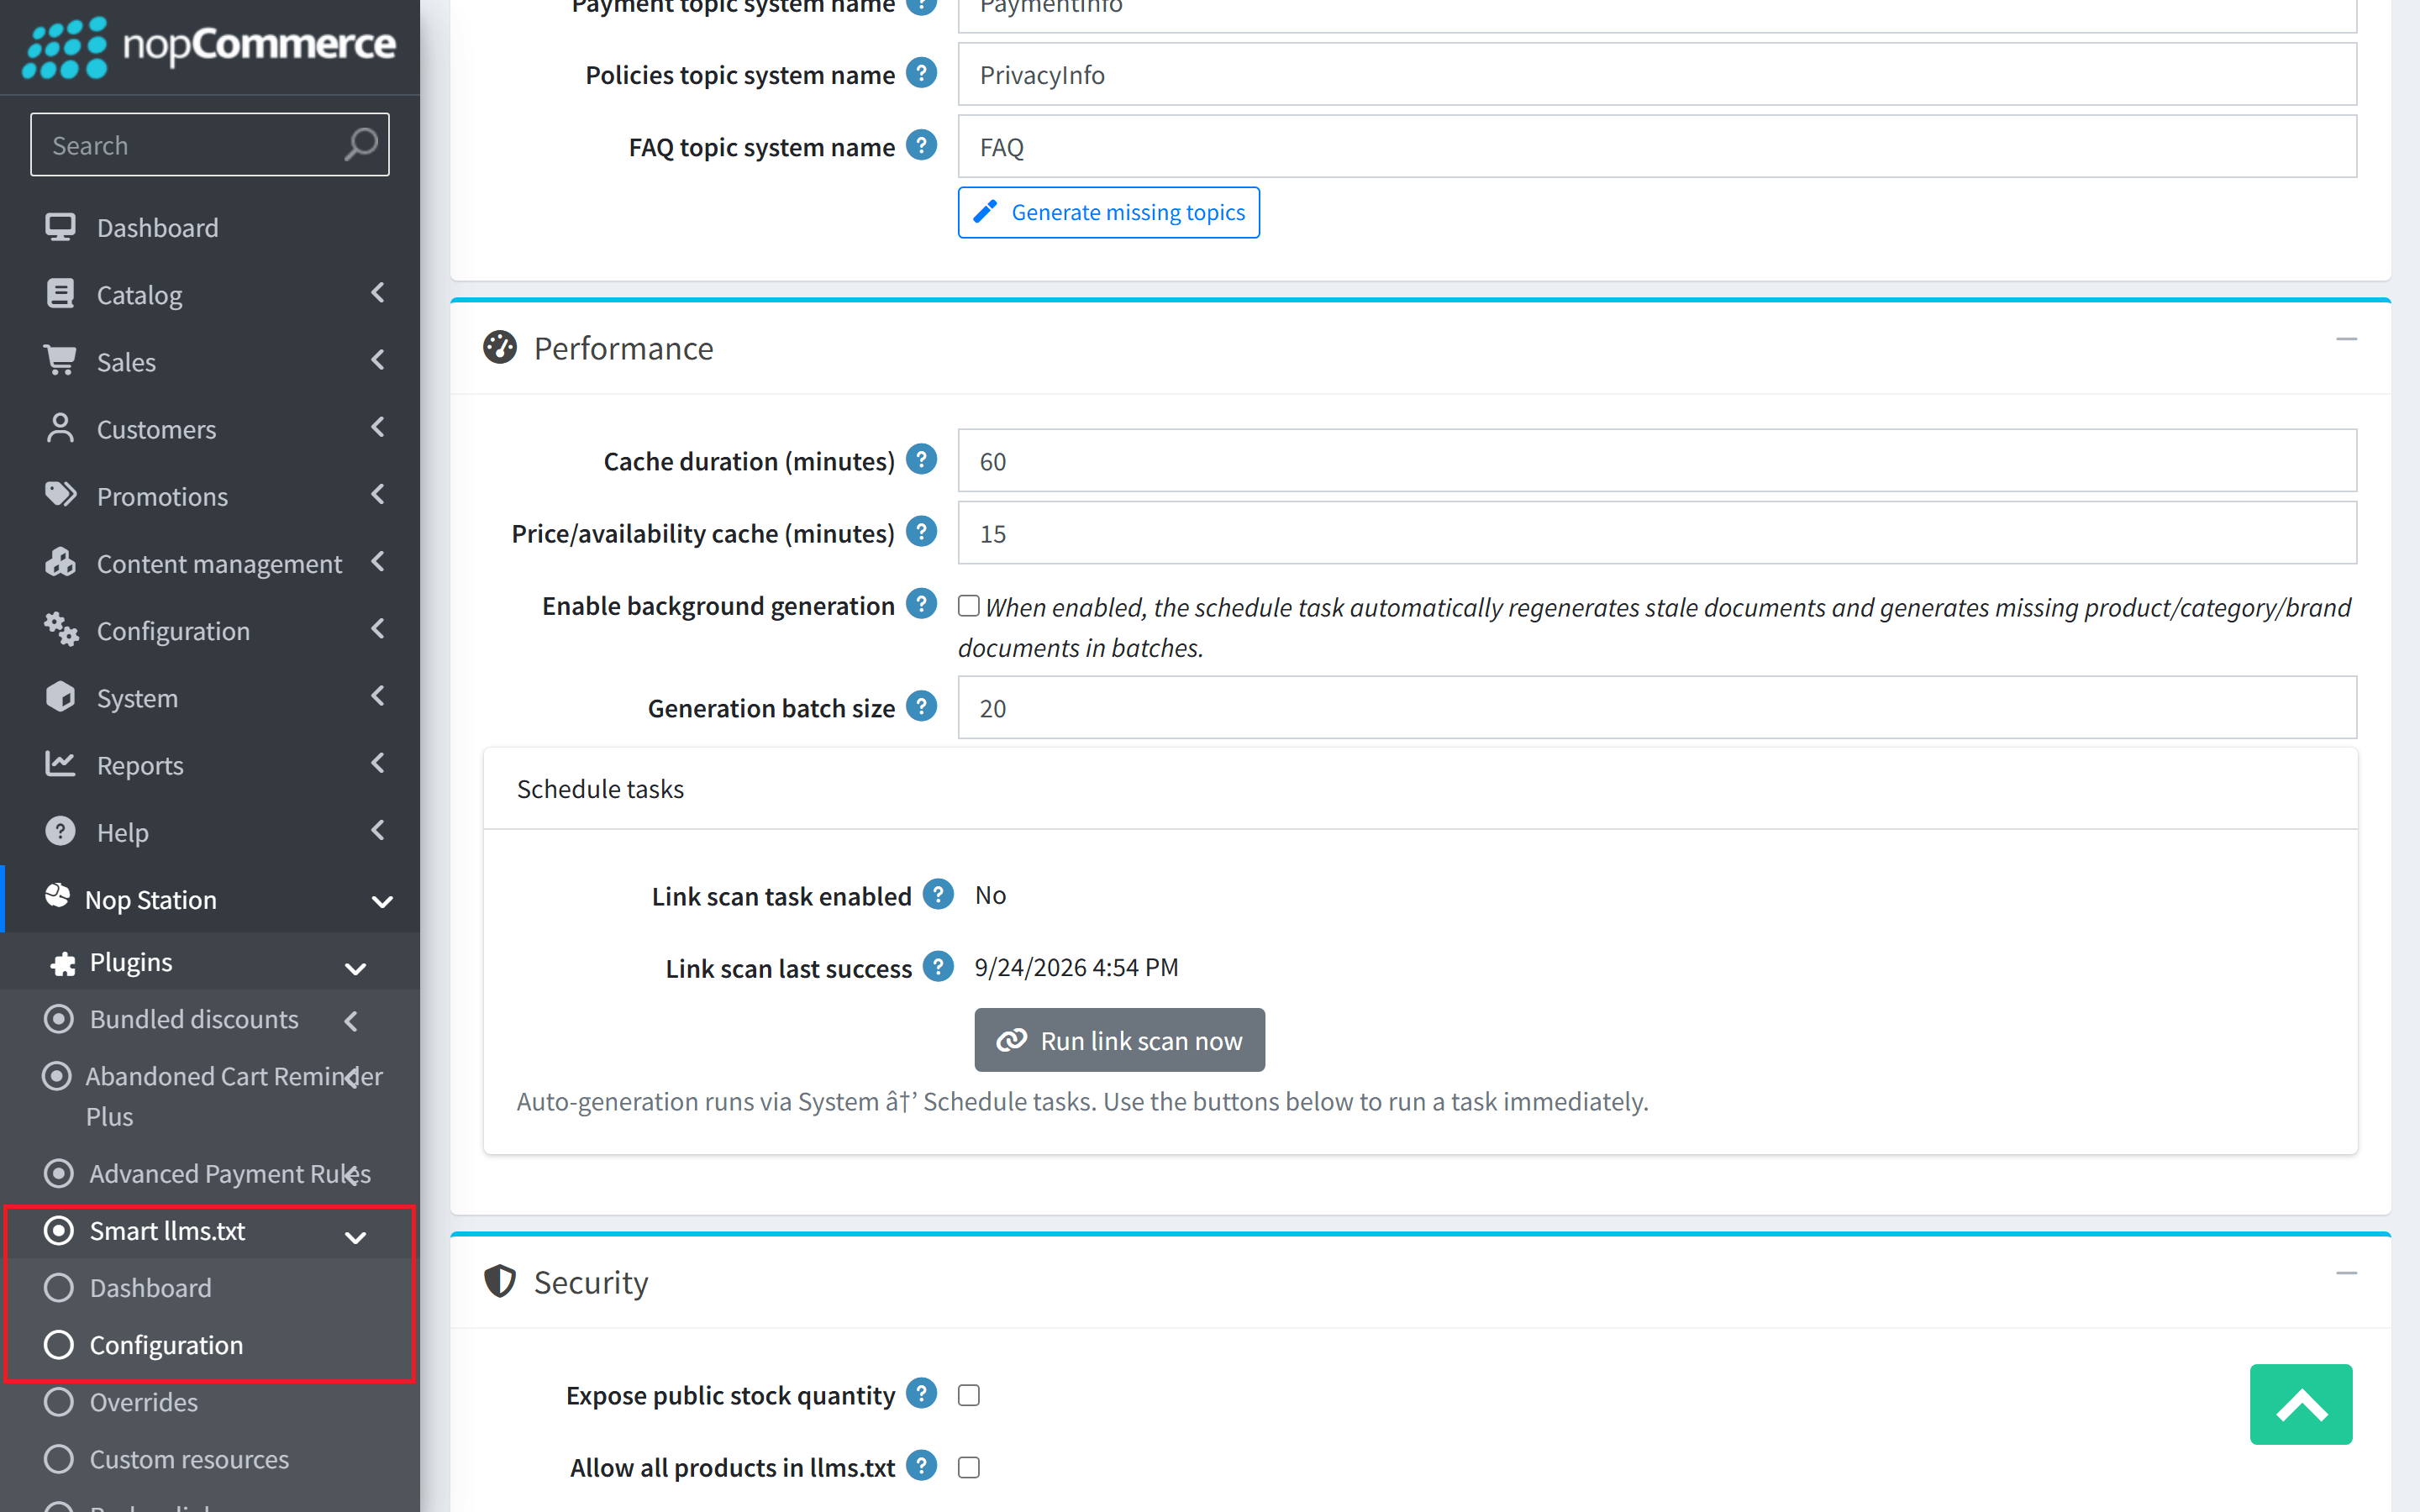
Task: Click help icon for Link scan task enabled
Action: [938, 894]
